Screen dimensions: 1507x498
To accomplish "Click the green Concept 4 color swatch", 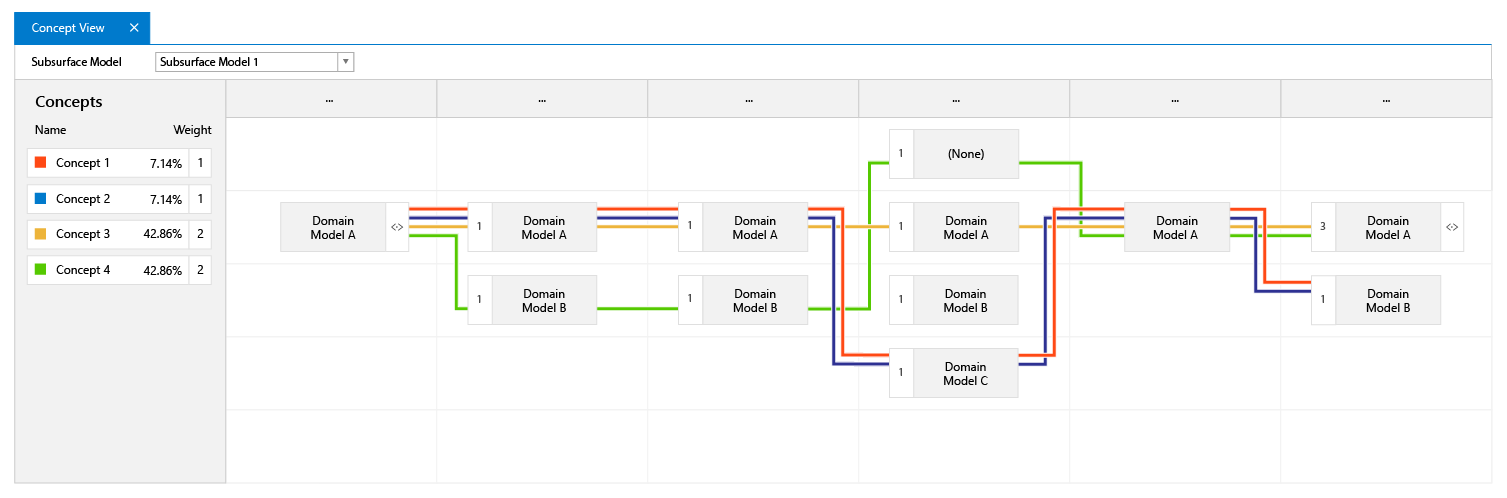I will tap(41, 270).
